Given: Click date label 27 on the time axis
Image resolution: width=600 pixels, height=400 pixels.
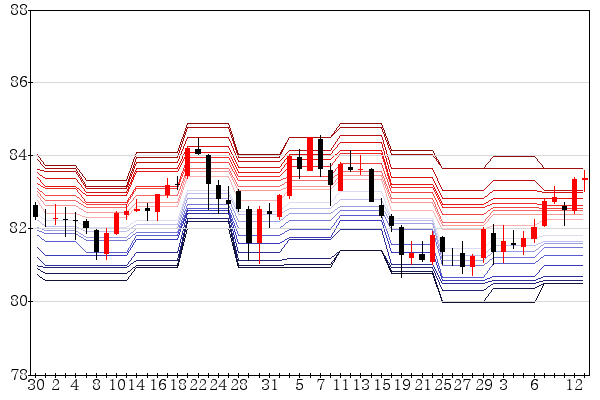Looking at the screenshot, I should [462, 385].
